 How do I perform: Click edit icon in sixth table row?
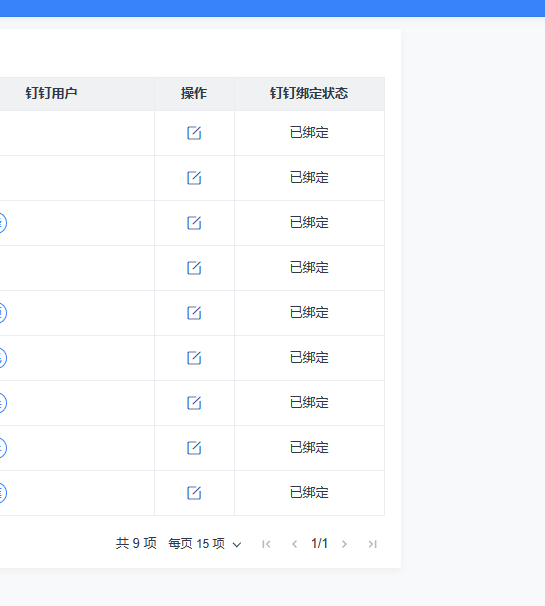click(x=194, y=357)
